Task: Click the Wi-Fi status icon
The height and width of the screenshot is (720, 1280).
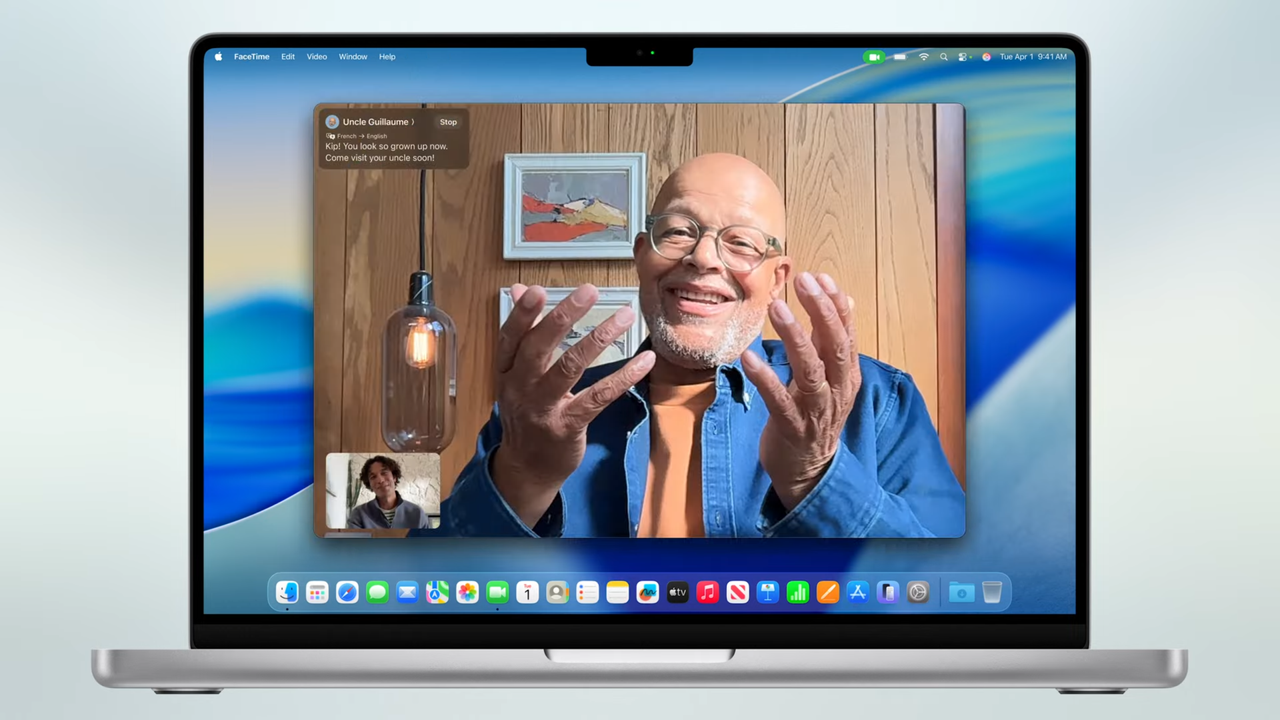Action: (923, 57)
